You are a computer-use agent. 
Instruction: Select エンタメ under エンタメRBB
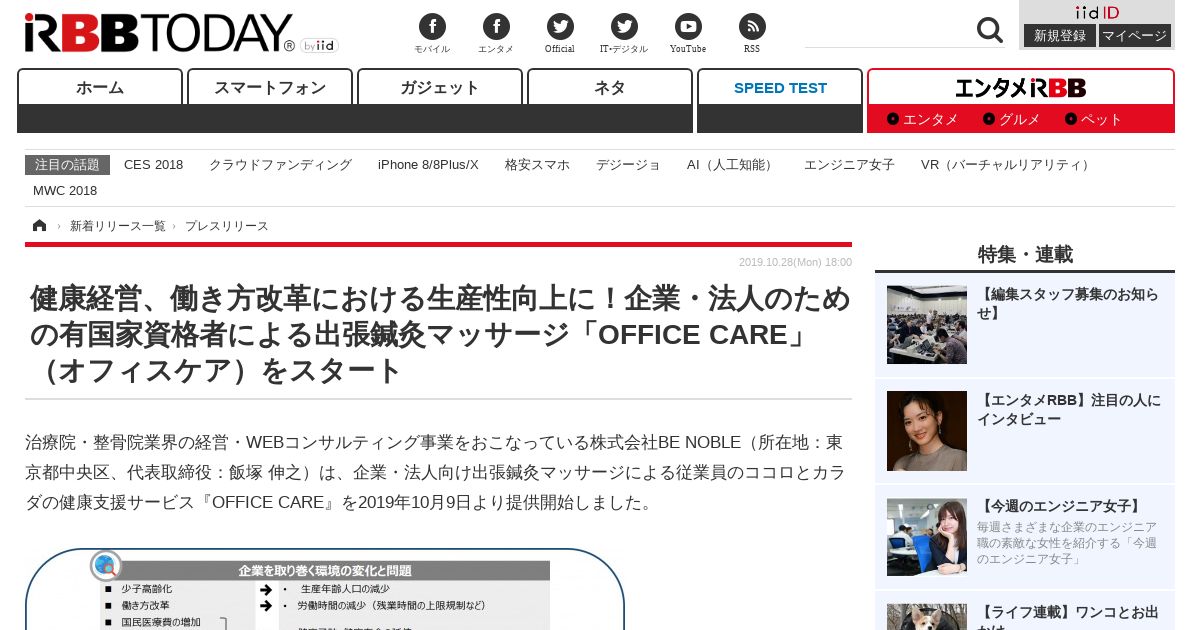[x=923, y=119]
